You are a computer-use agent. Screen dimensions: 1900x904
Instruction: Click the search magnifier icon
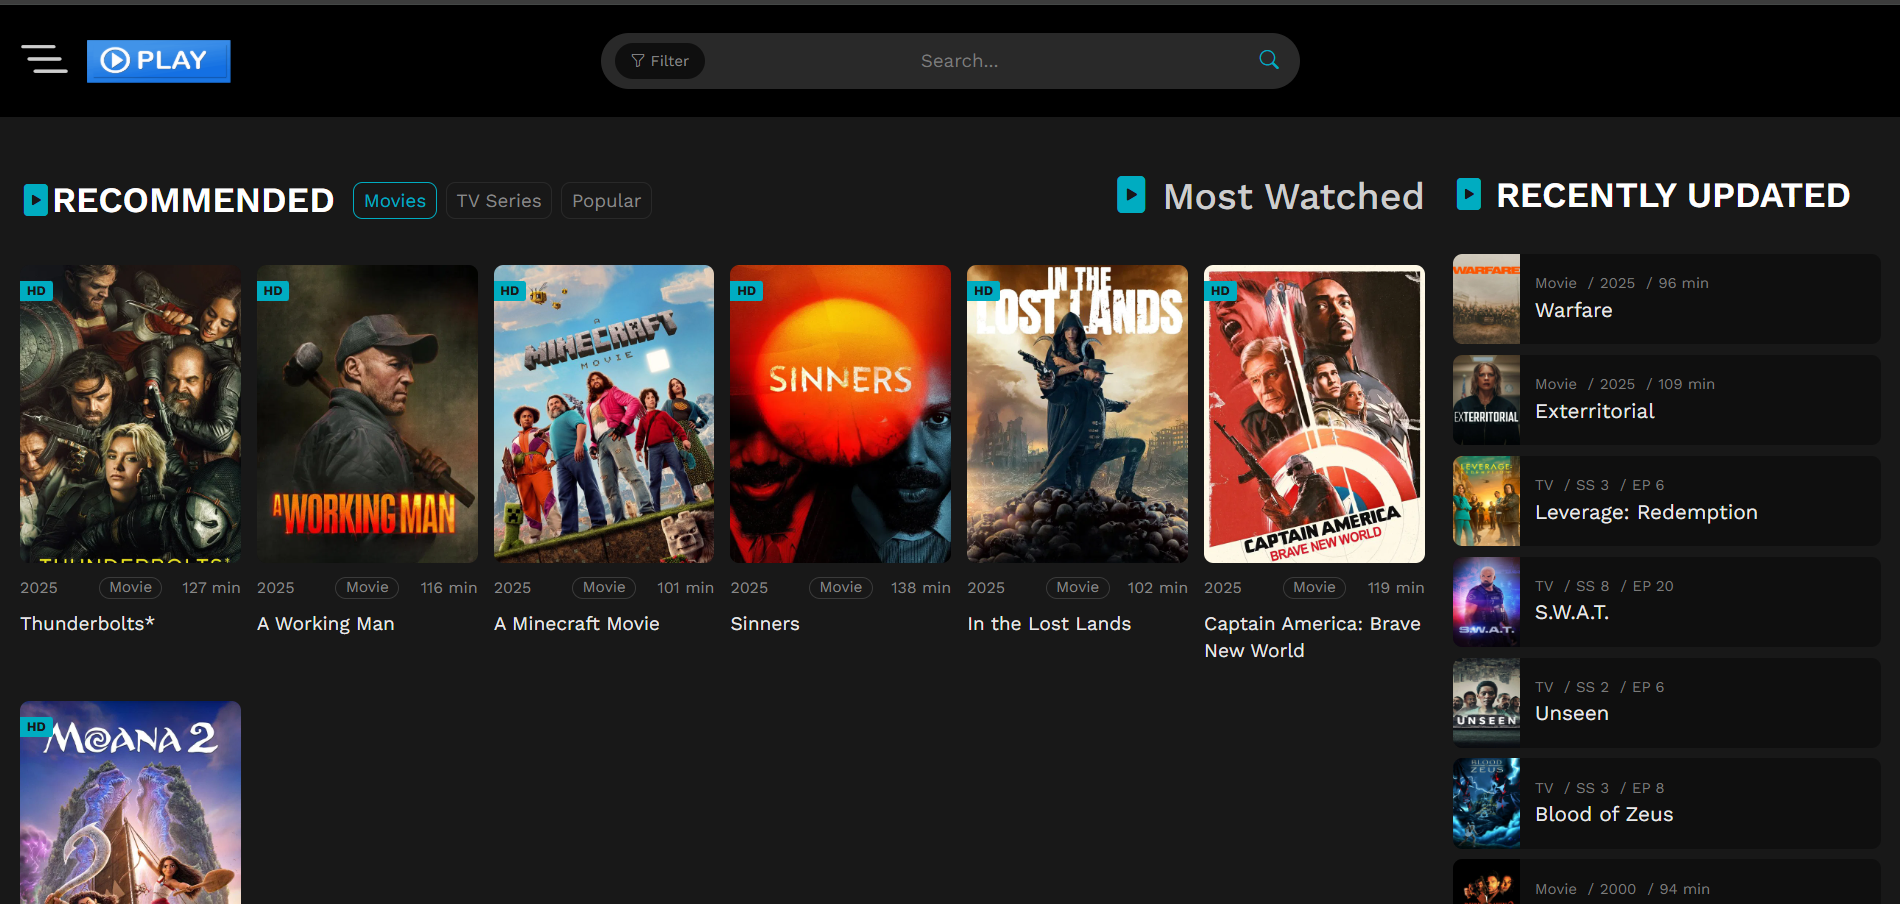click(x=1269, y=60)
